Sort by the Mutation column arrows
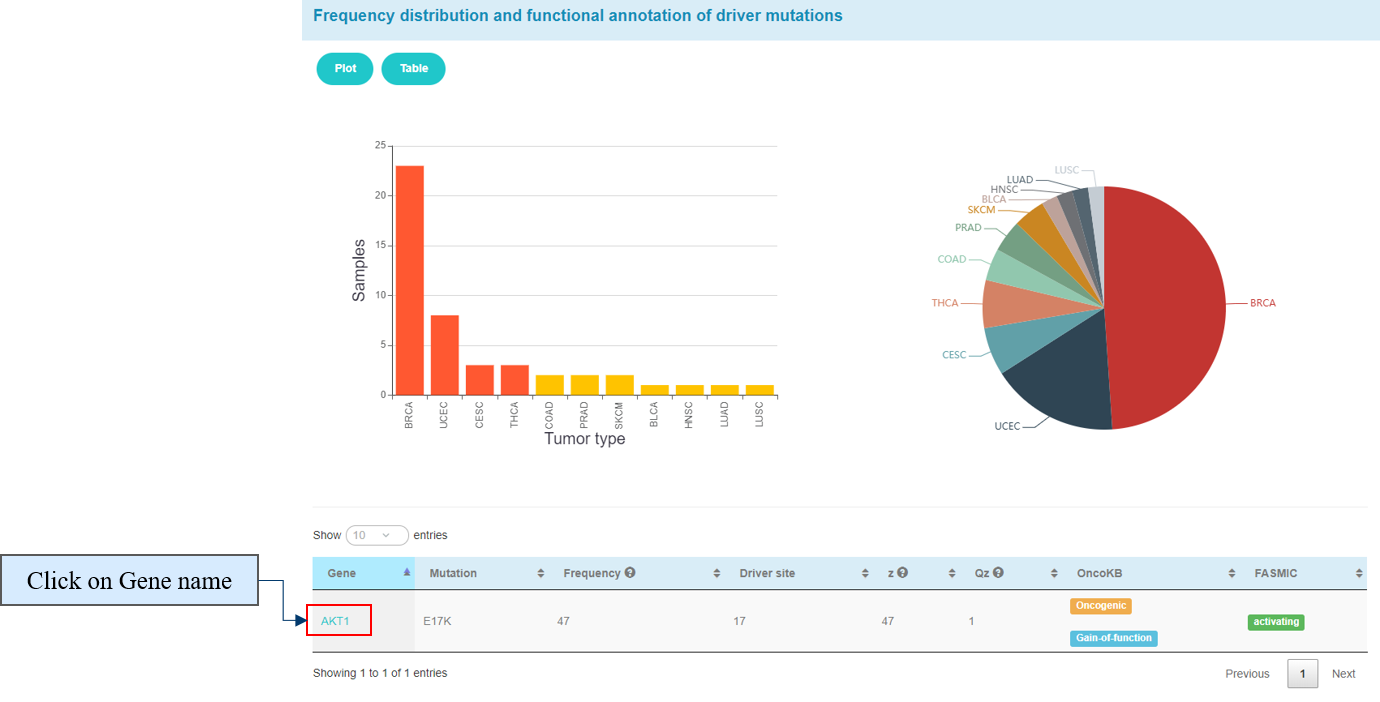The height and width of the screenshot is (702, 1380). coord(540,574)
